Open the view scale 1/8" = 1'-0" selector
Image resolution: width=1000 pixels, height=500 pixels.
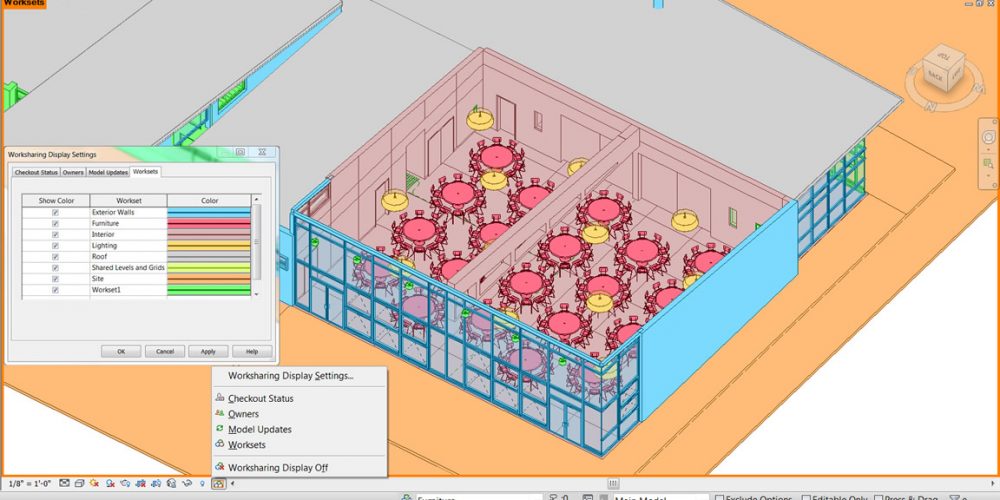[x=30, y=483]
